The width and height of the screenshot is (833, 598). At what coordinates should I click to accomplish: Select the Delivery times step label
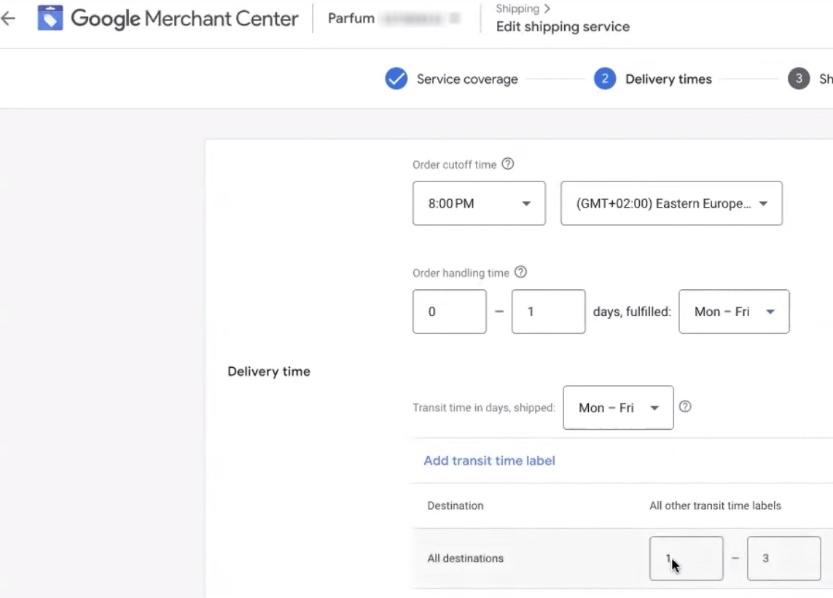(x=668, y=79)
